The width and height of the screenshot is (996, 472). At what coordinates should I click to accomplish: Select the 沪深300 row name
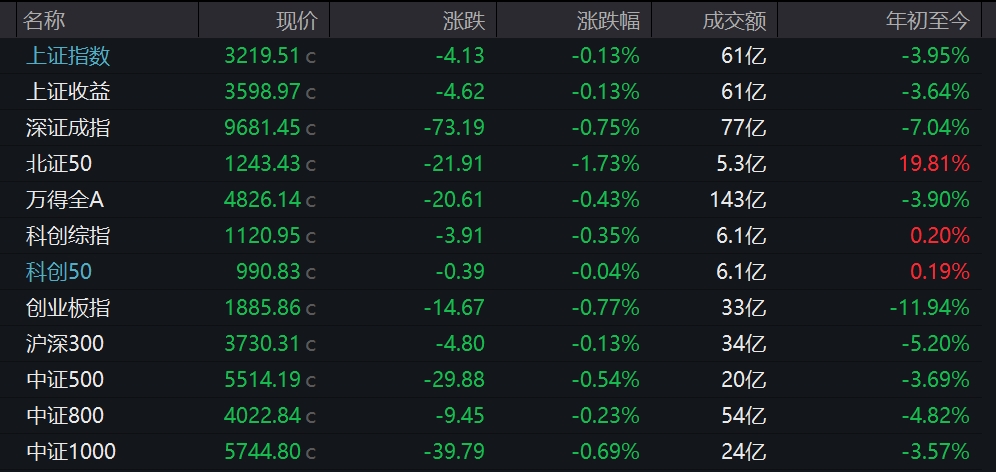point(65,344)
